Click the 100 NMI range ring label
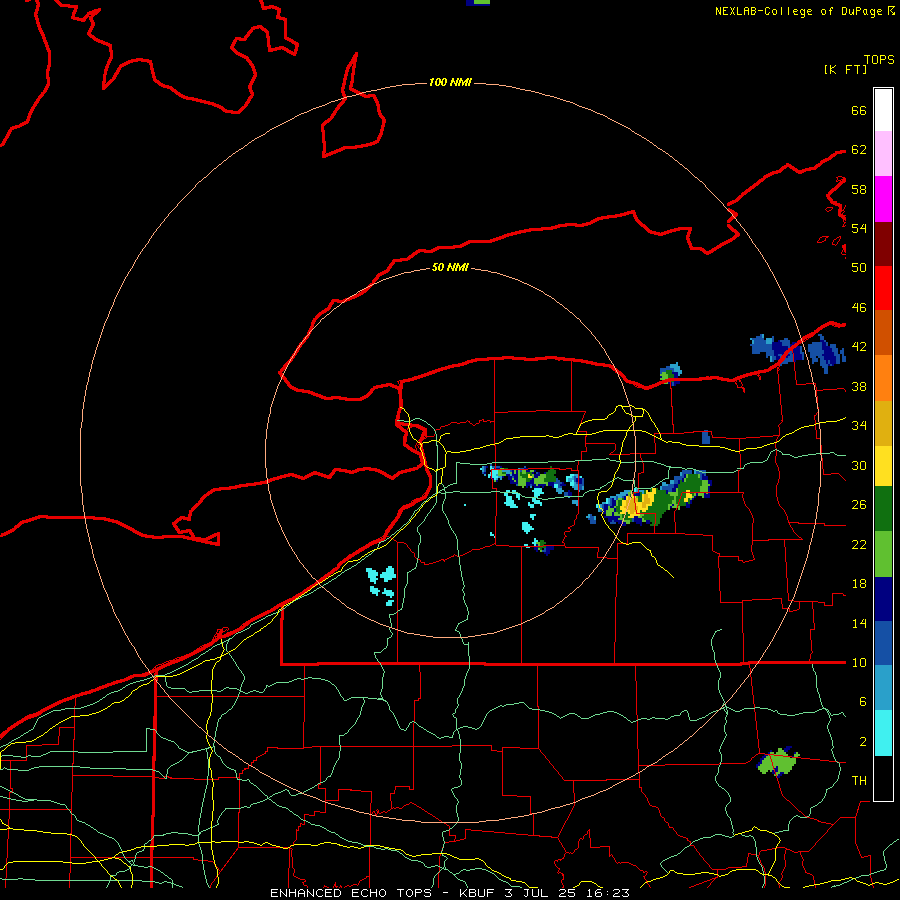Viewport: 900px width, 900px height. (x=450, y=83)
